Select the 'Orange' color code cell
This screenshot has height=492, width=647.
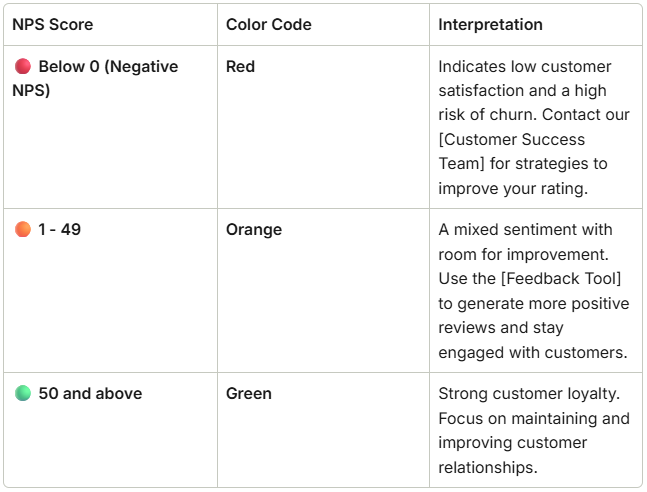coord(254,230)
